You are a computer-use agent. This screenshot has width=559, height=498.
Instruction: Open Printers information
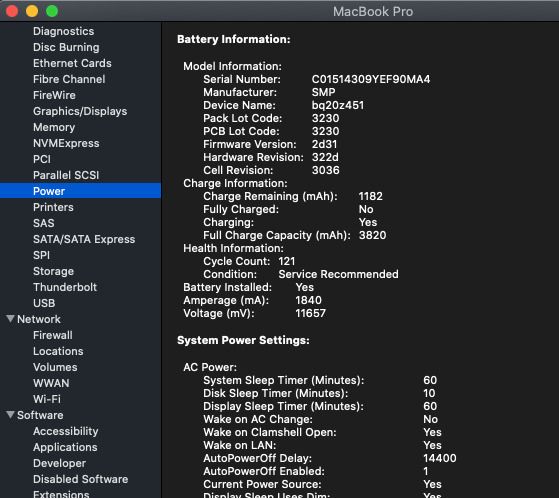point(53,207)
